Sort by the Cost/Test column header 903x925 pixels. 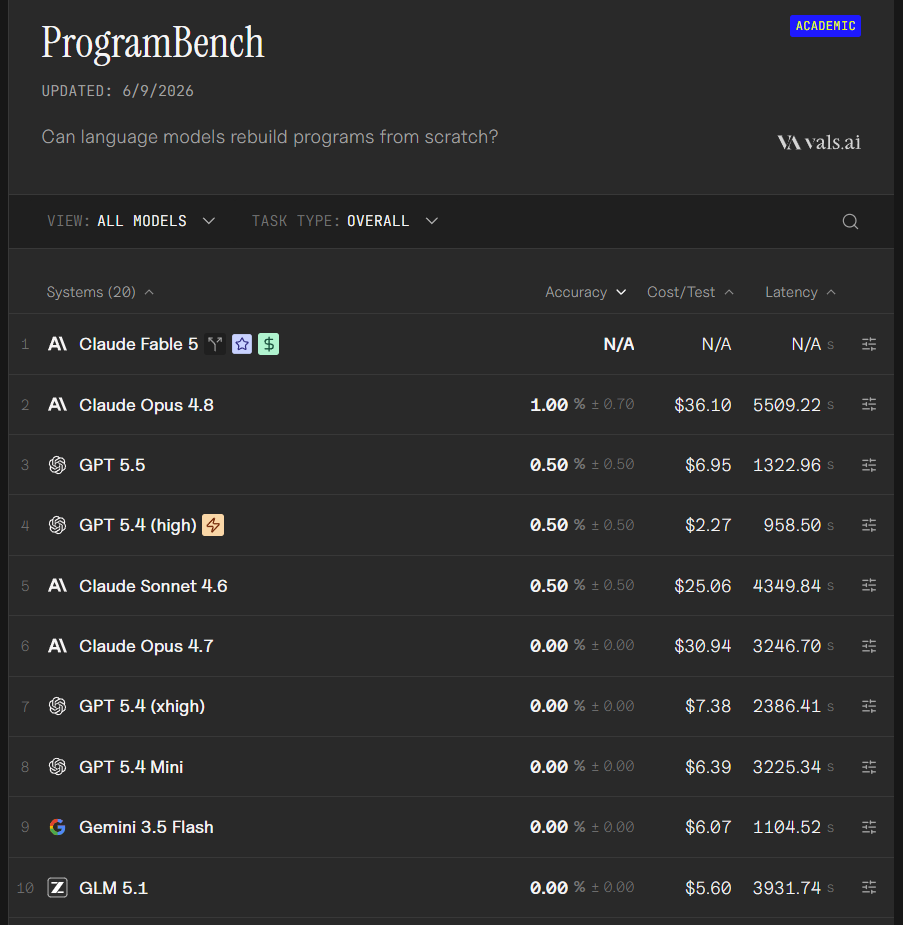(x=690, y=292)
